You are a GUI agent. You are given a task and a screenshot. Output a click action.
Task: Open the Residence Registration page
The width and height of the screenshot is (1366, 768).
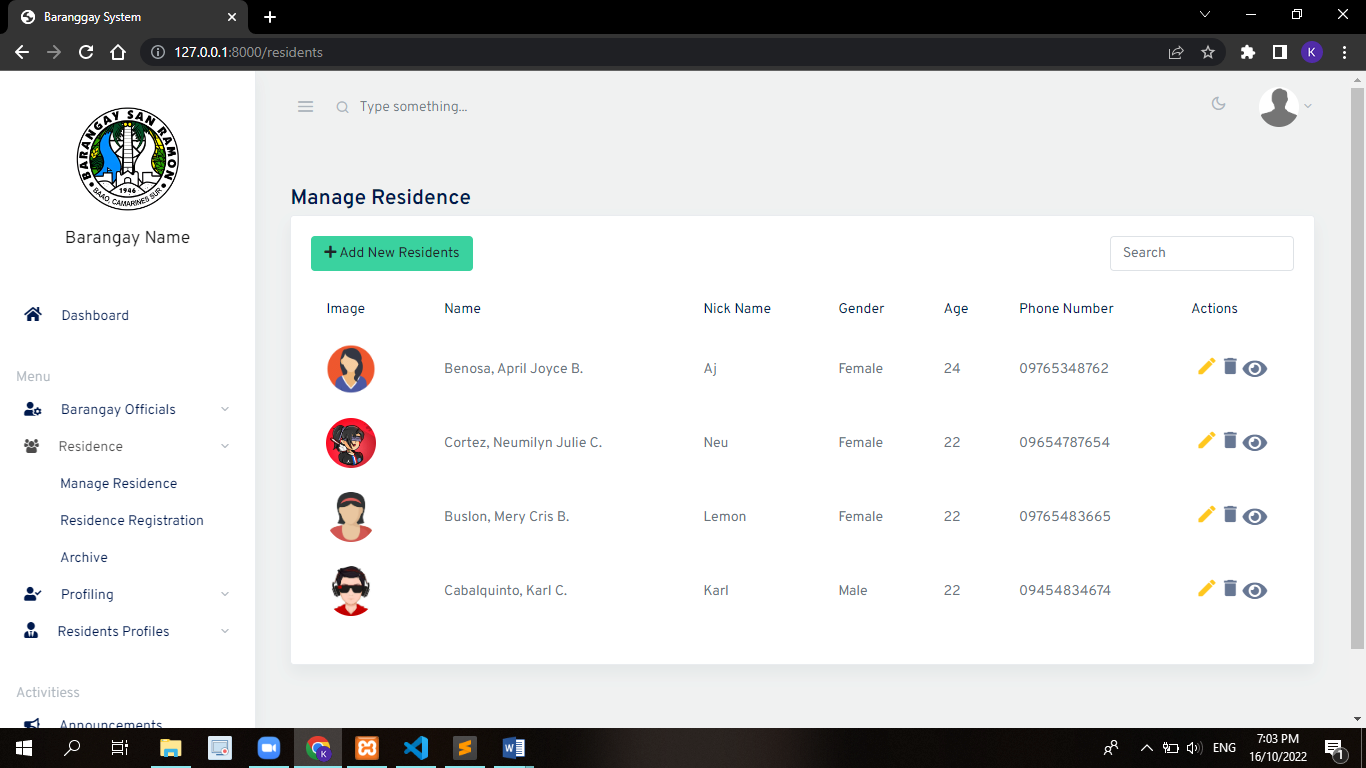(131, 520)
